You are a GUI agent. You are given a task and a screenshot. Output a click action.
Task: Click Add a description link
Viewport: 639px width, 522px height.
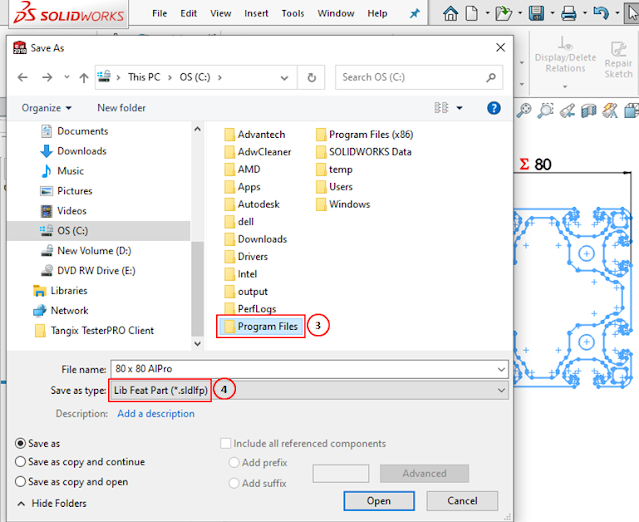(156, 414)
